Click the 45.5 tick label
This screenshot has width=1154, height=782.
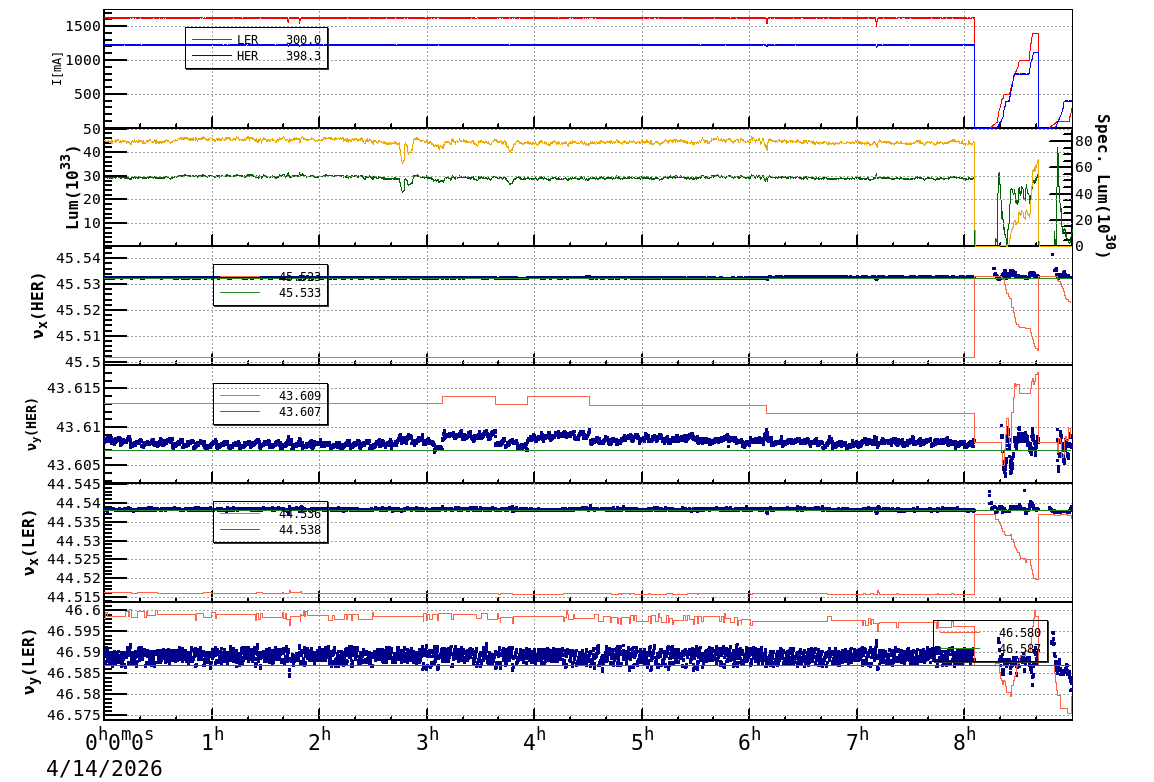pyautogui.click(x=82, y=362)
